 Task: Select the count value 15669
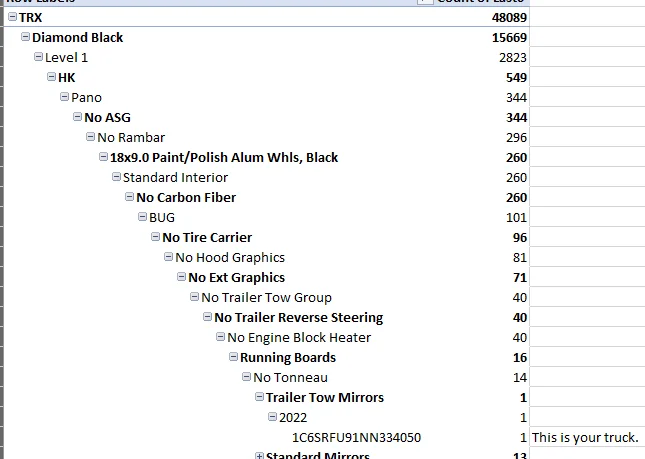(x=509, y=37)
